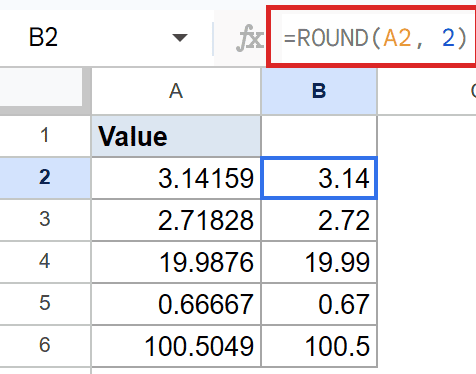Click the 'Value' header cell
Viewport: 476px width, 374px height.
point(176,136)
